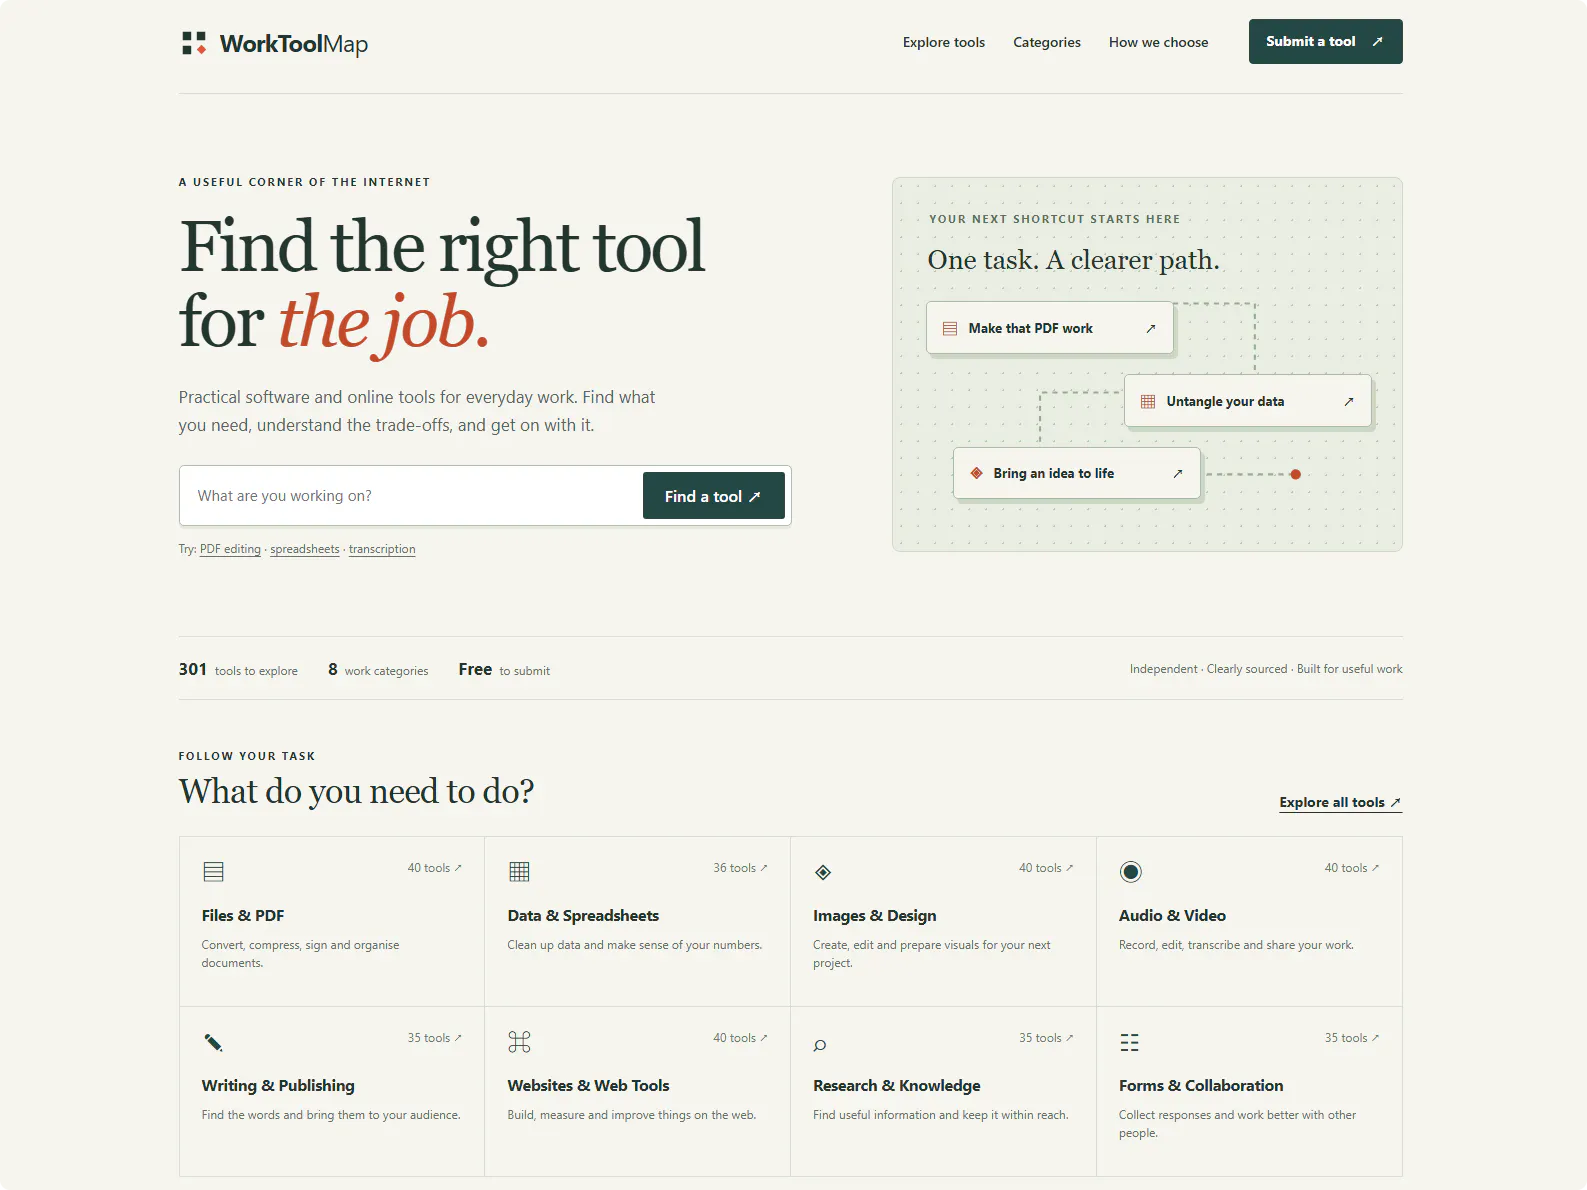Click the table icon in Untangle your data
The height and width of the screenshot is (1190, 1587).
coord(1148,401)
